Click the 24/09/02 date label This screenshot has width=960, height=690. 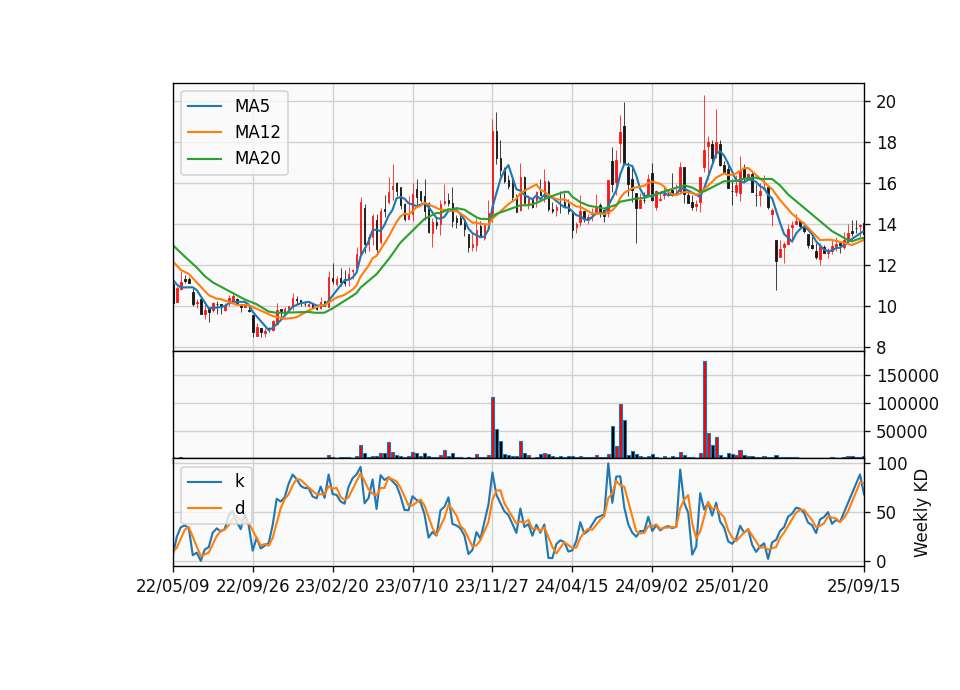(x=651, y=586)
